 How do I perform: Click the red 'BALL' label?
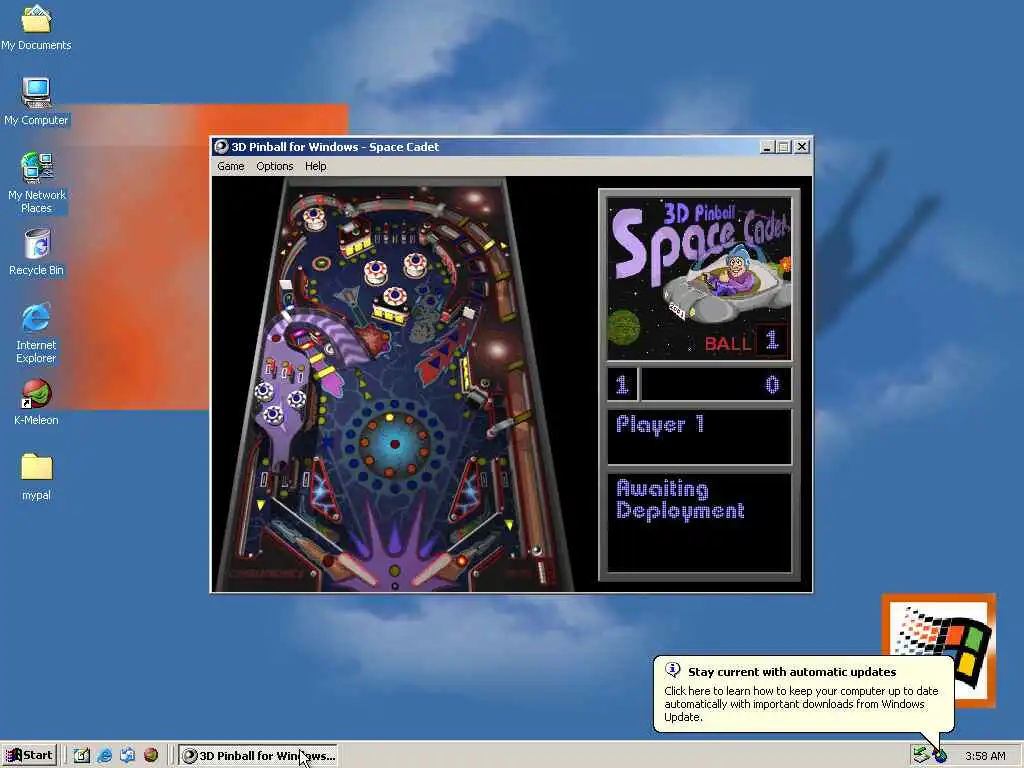[x=728, y=344]
